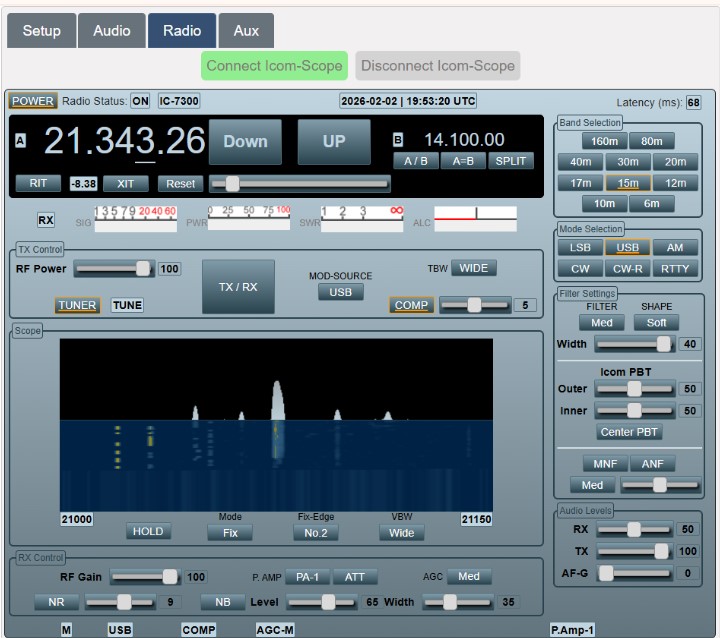Enable the COMP speech compressor

tap(410, 305)
